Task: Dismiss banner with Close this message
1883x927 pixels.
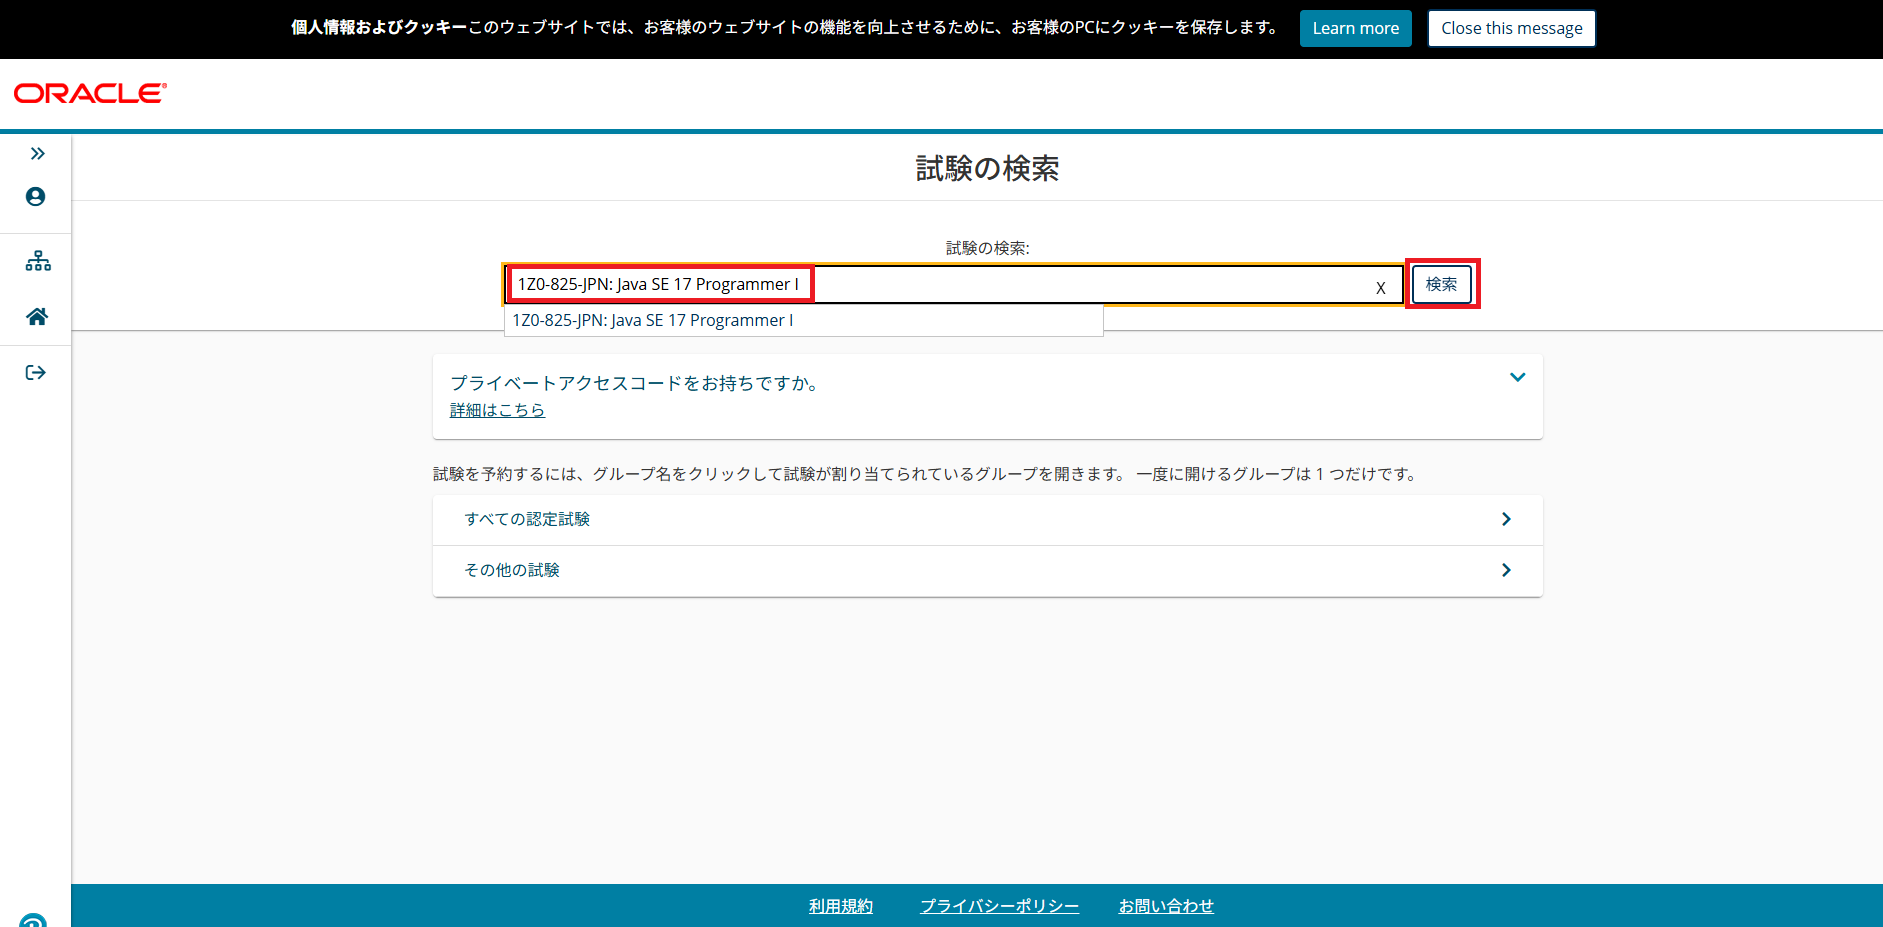Action: click(x=1511, y=28)
